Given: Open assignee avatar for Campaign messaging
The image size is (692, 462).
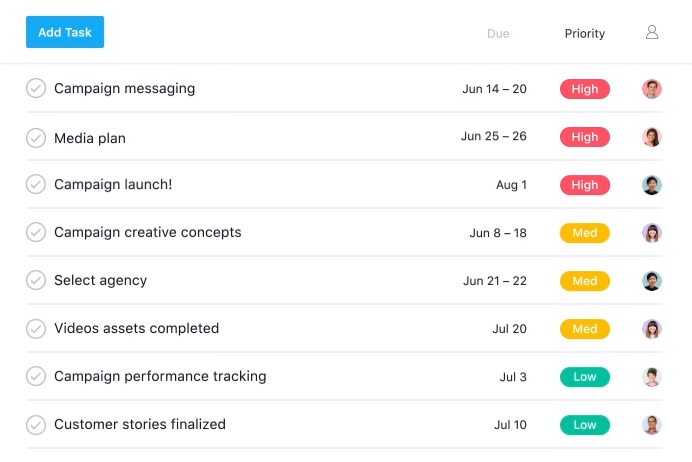Looking at the screenshot, I should tap(651, 89).
